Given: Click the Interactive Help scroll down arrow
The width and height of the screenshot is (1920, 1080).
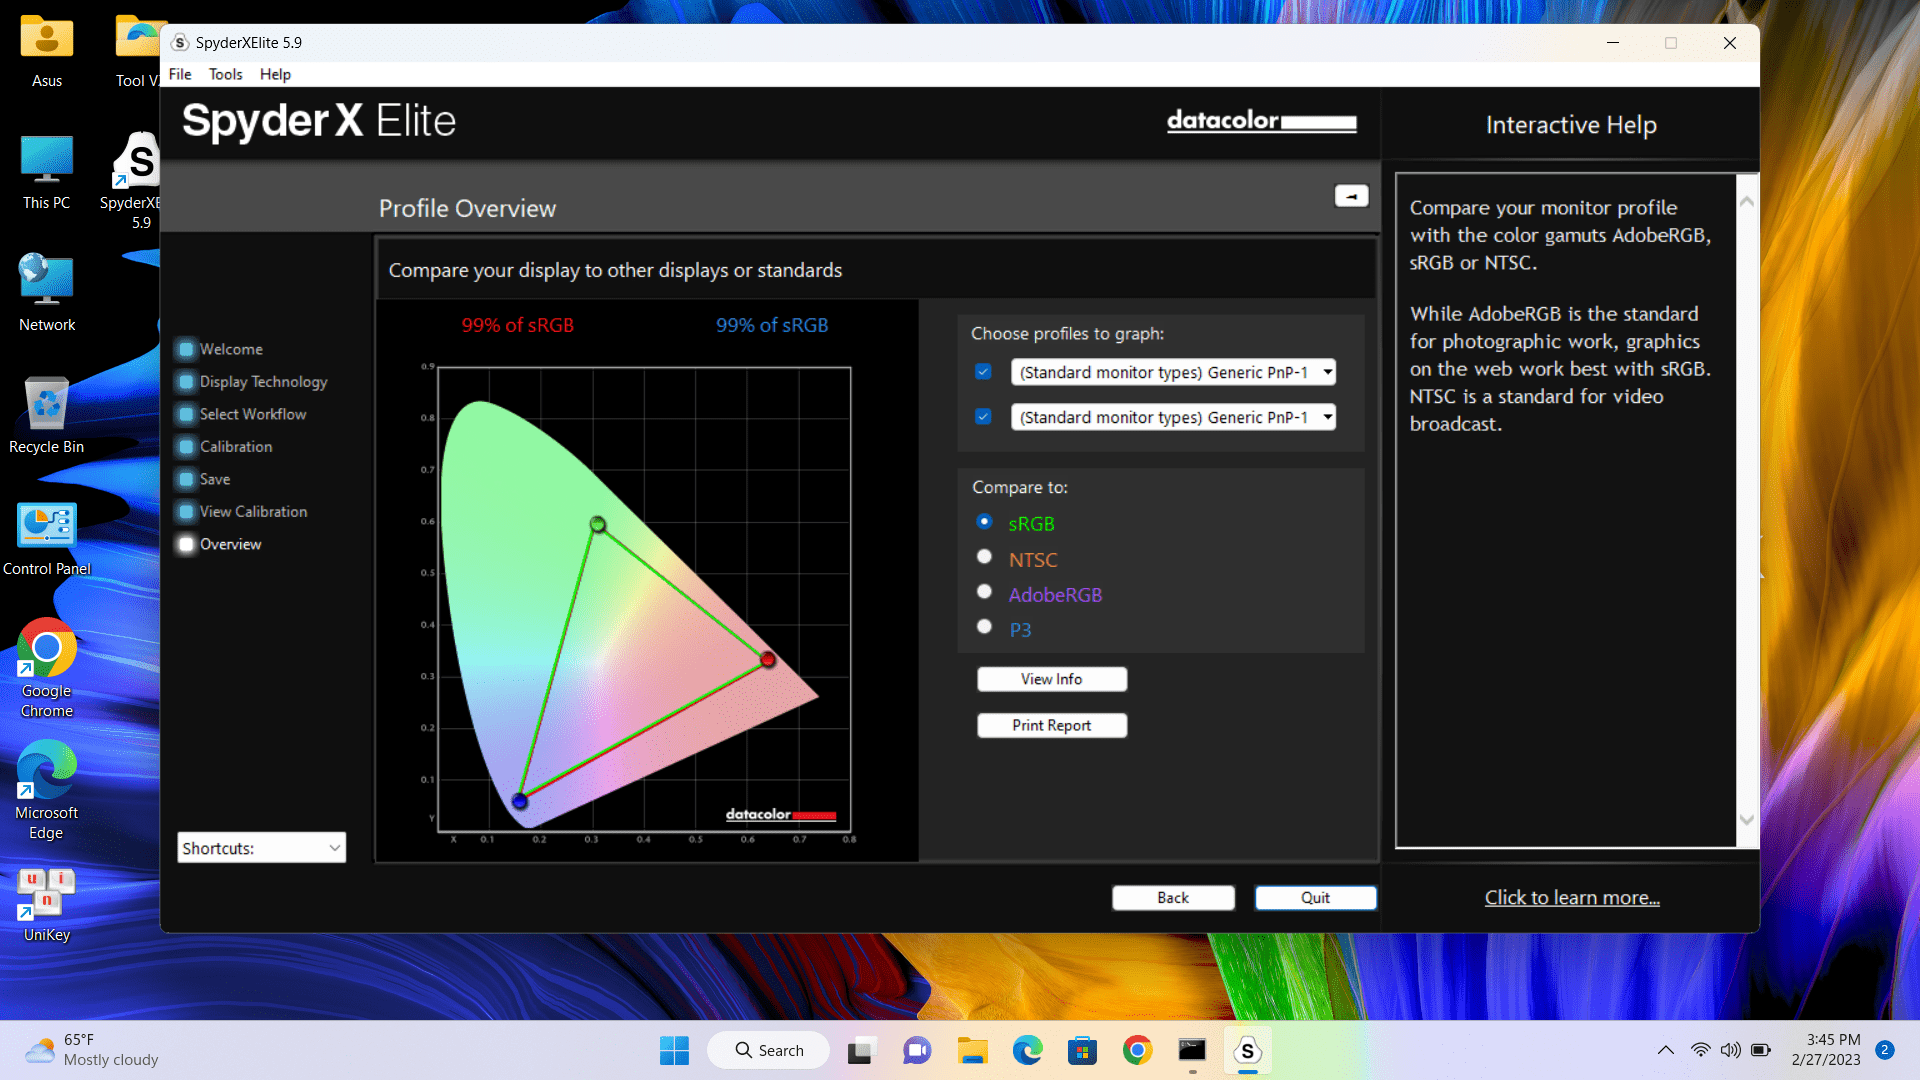Looking at the screenshot, I should point(1747,820).
